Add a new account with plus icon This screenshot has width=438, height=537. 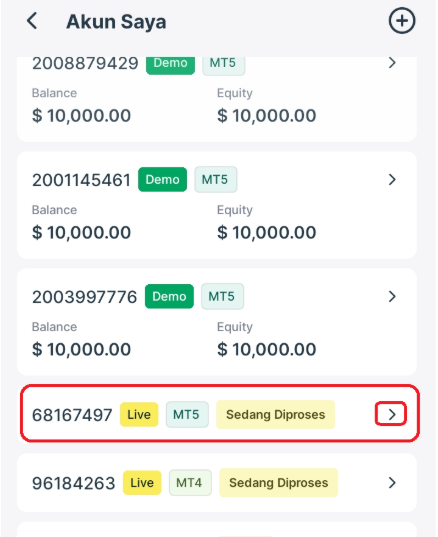point(402,21)
